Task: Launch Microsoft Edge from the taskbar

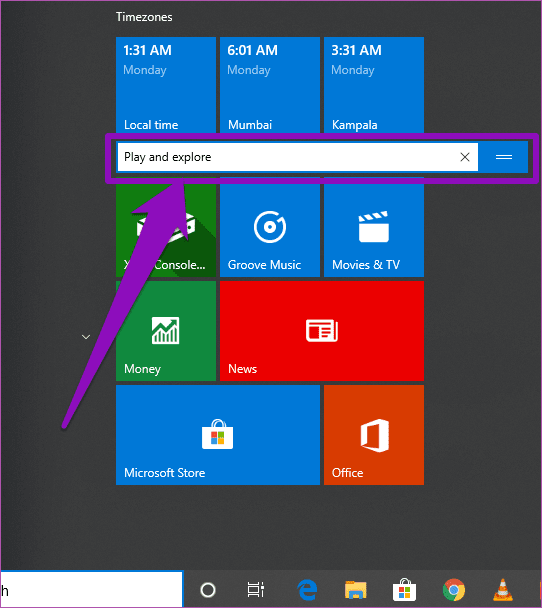Action: [307, 590]
